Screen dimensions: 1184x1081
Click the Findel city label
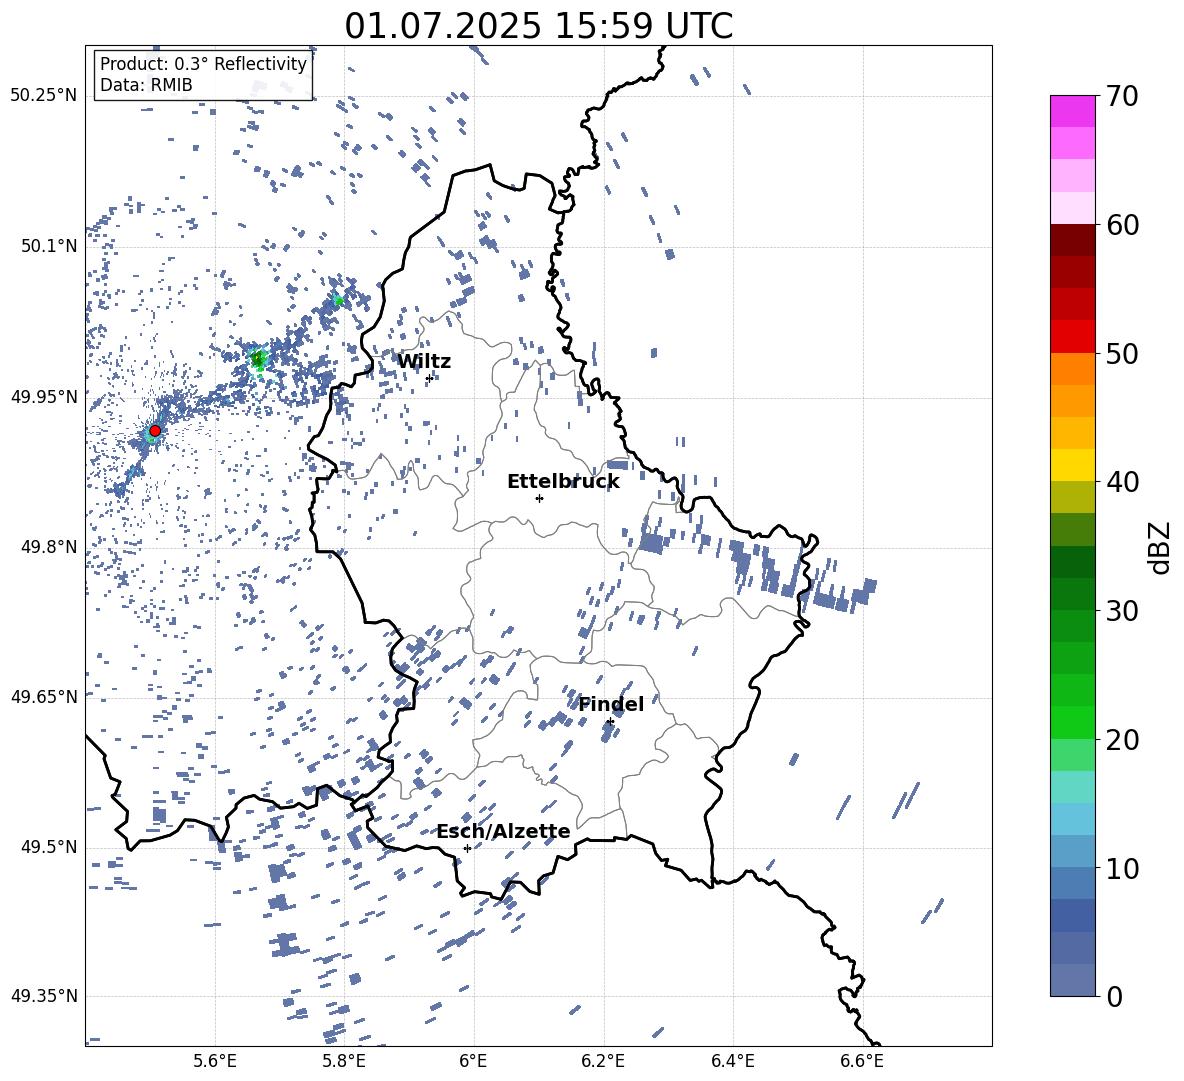tap(611, 704)
